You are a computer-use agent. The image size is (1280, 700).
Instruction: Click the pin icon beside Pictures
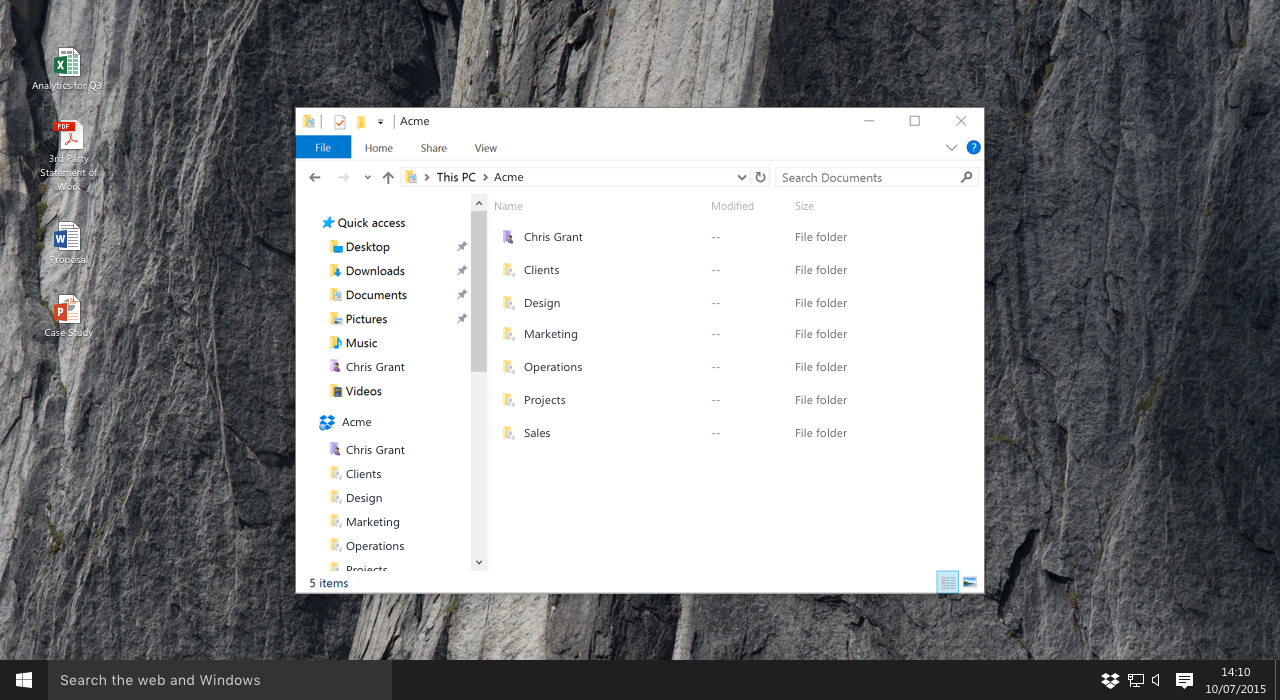click(x=461, y=319)
